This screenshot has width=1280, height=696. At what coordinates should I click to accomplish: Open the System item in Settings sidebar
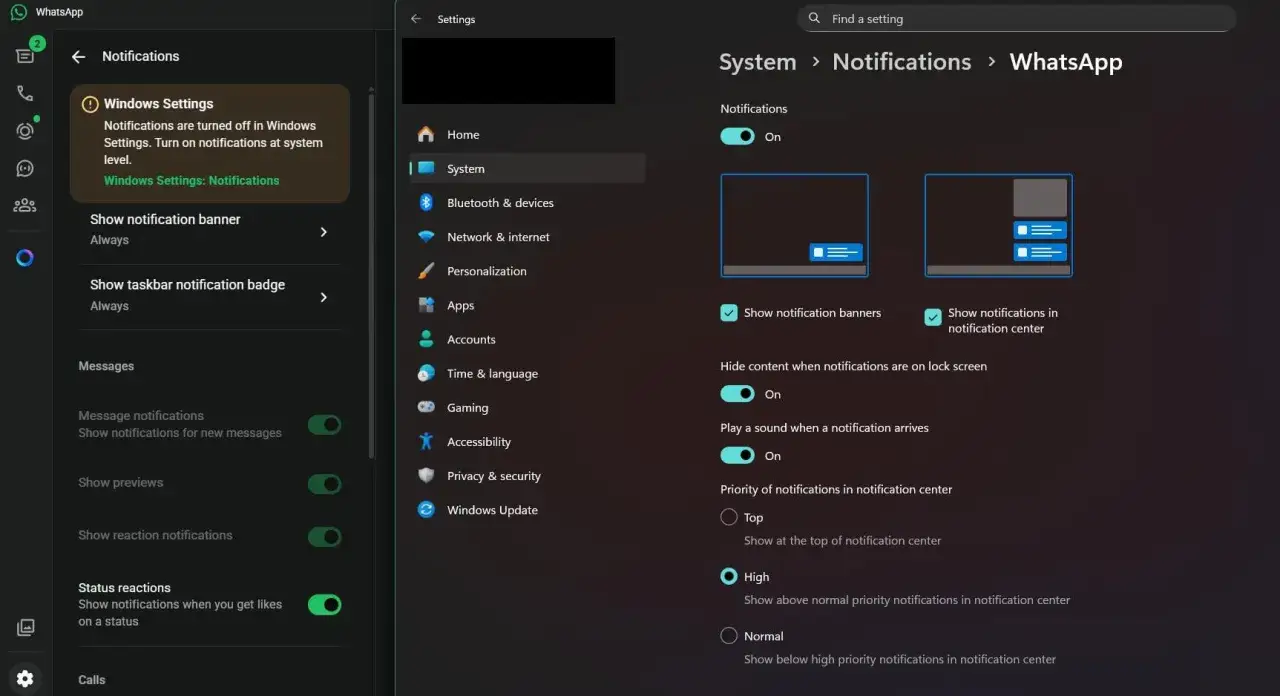pos(527,168)
